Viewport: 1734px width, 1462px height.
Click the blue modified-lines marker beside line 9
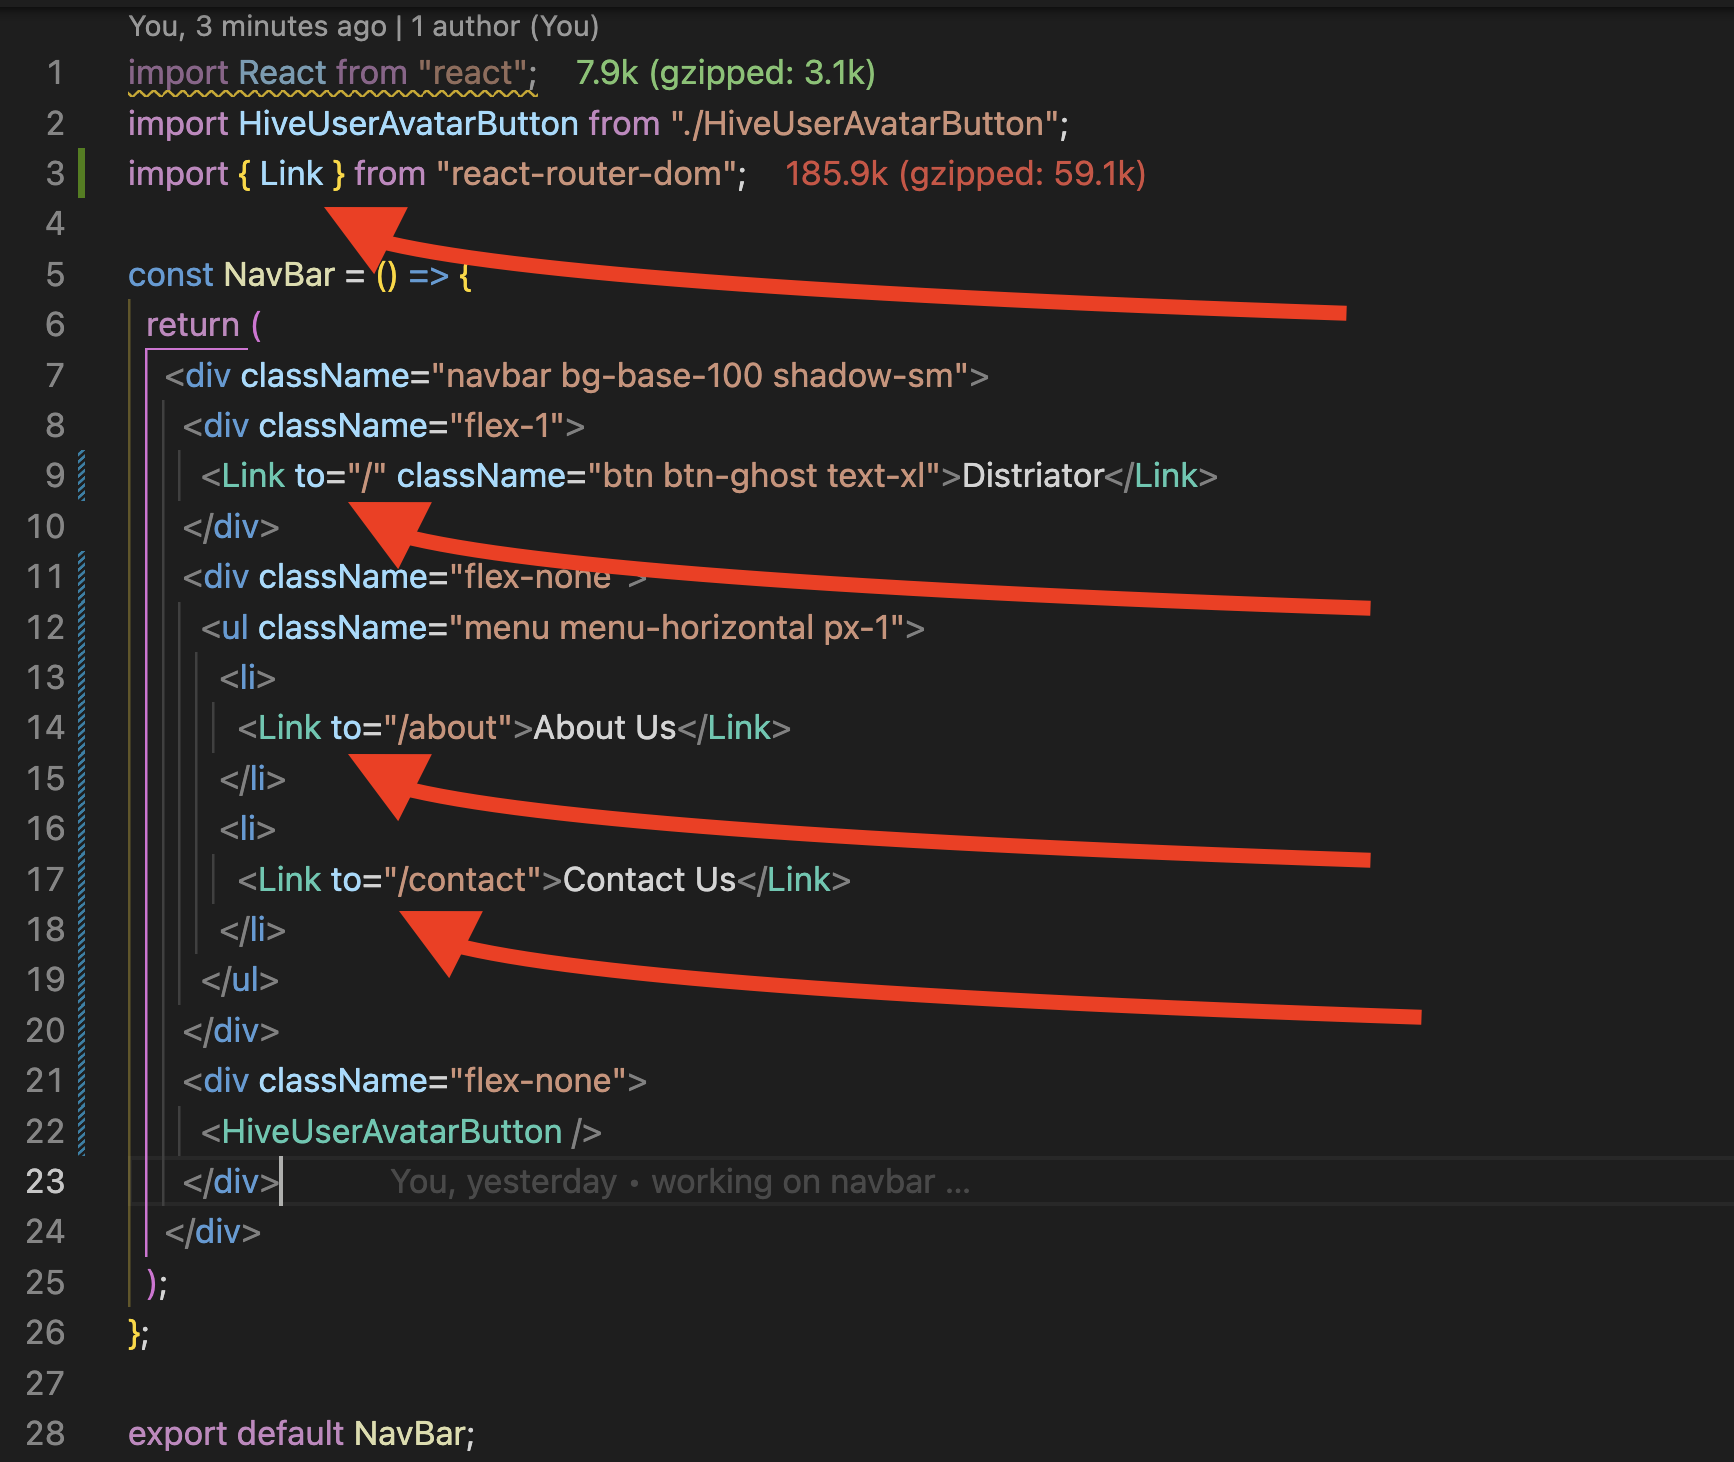(x=82, y=476)
